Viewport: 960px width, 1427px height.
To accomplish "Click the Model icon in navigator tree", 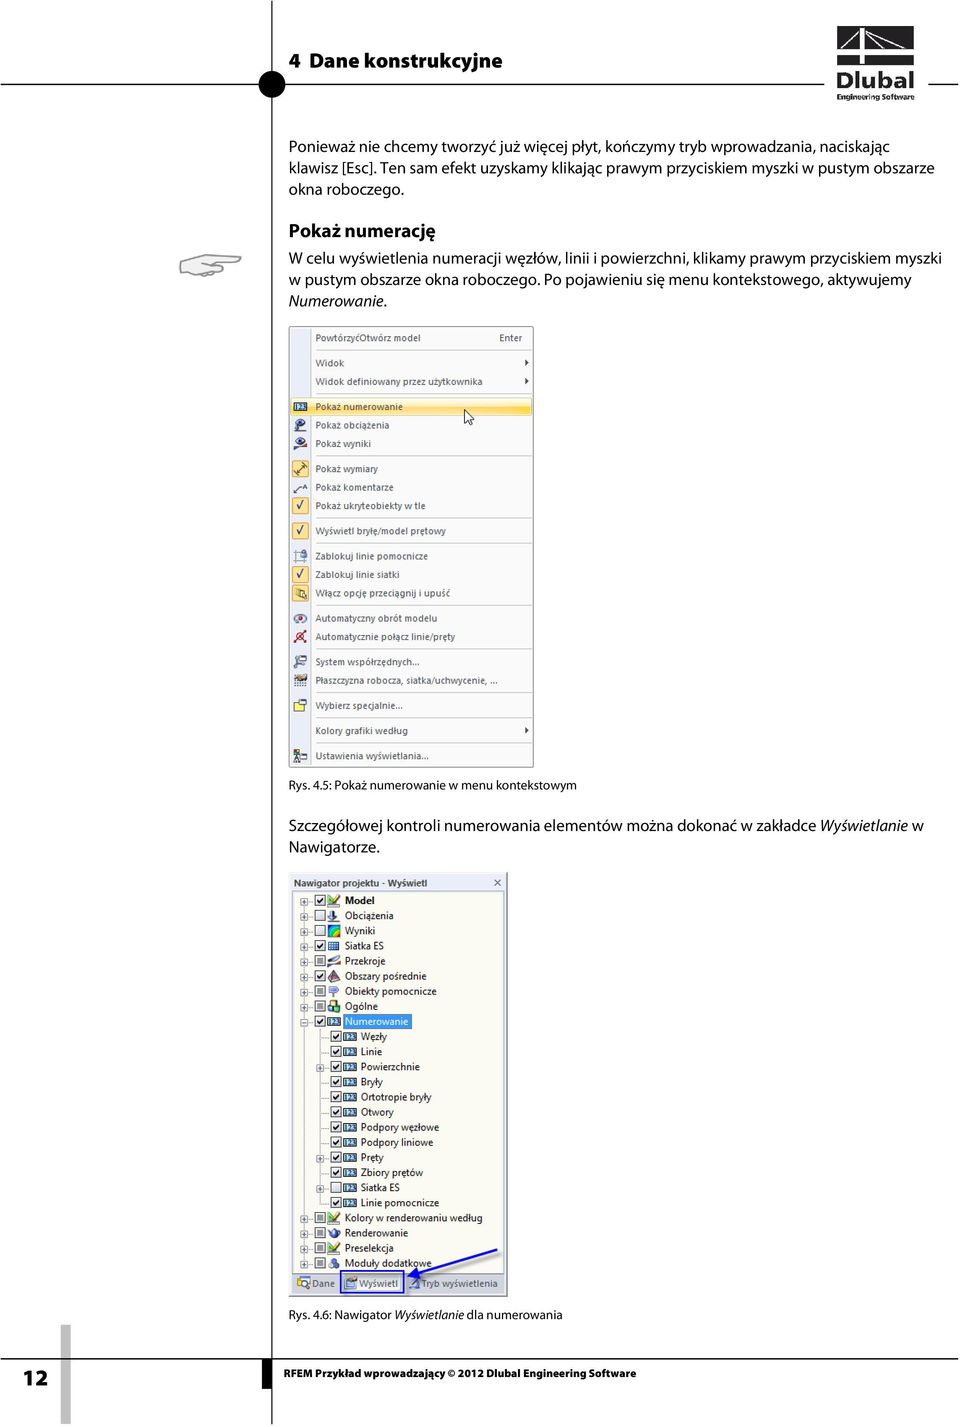I will 334,901.
